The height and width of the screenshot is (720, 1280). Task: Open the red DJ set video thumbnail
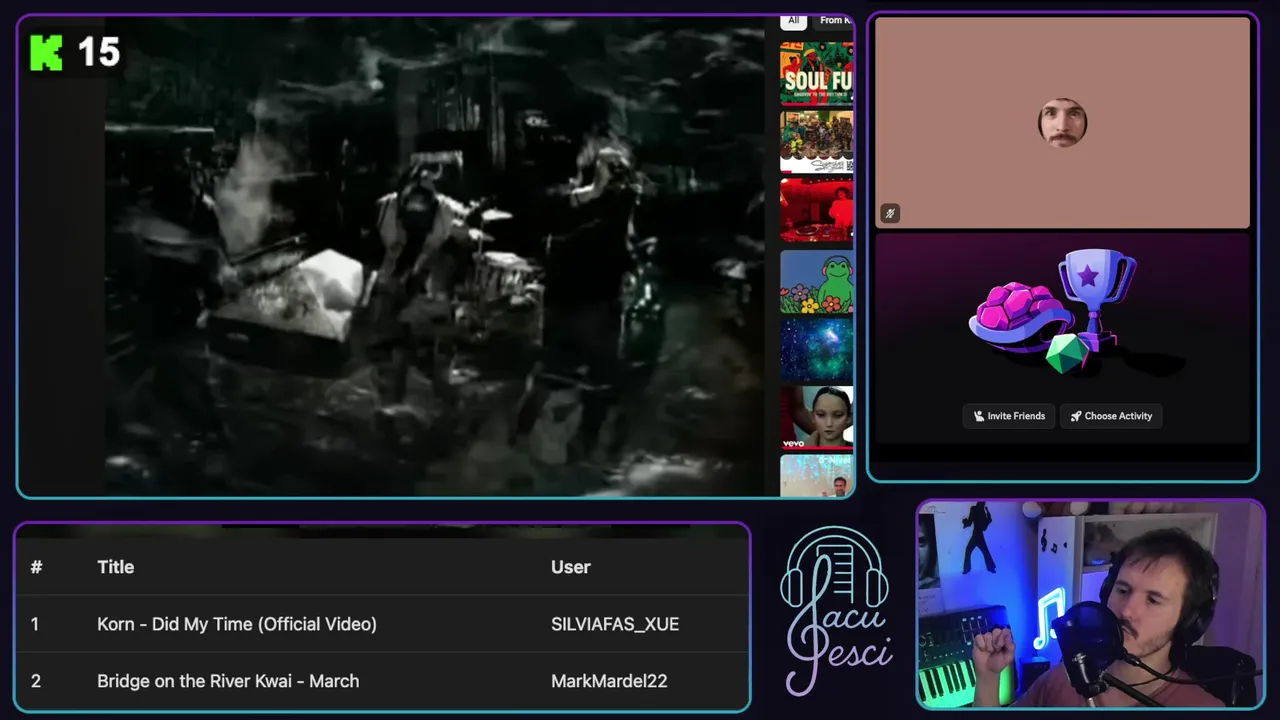click(817, 210)
